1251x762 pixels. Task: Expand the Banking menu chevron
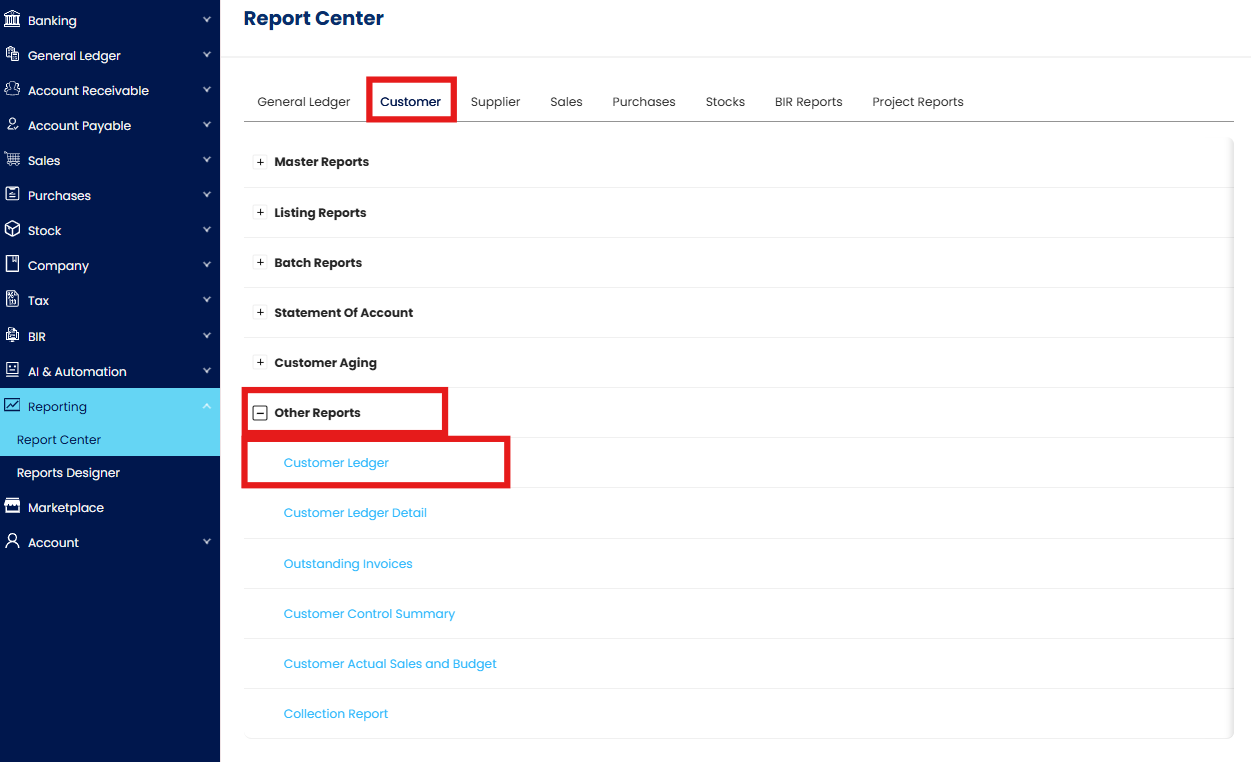206,20
